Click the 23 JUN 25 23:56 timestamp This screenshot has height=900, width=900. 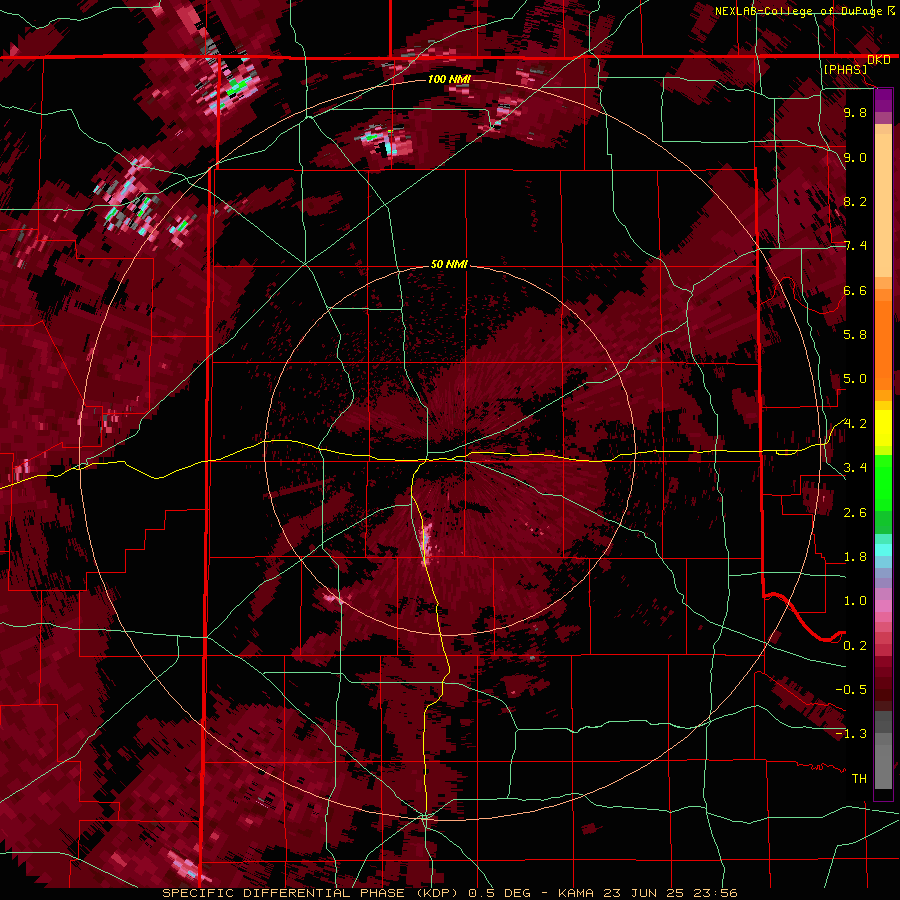coord(669,893)
